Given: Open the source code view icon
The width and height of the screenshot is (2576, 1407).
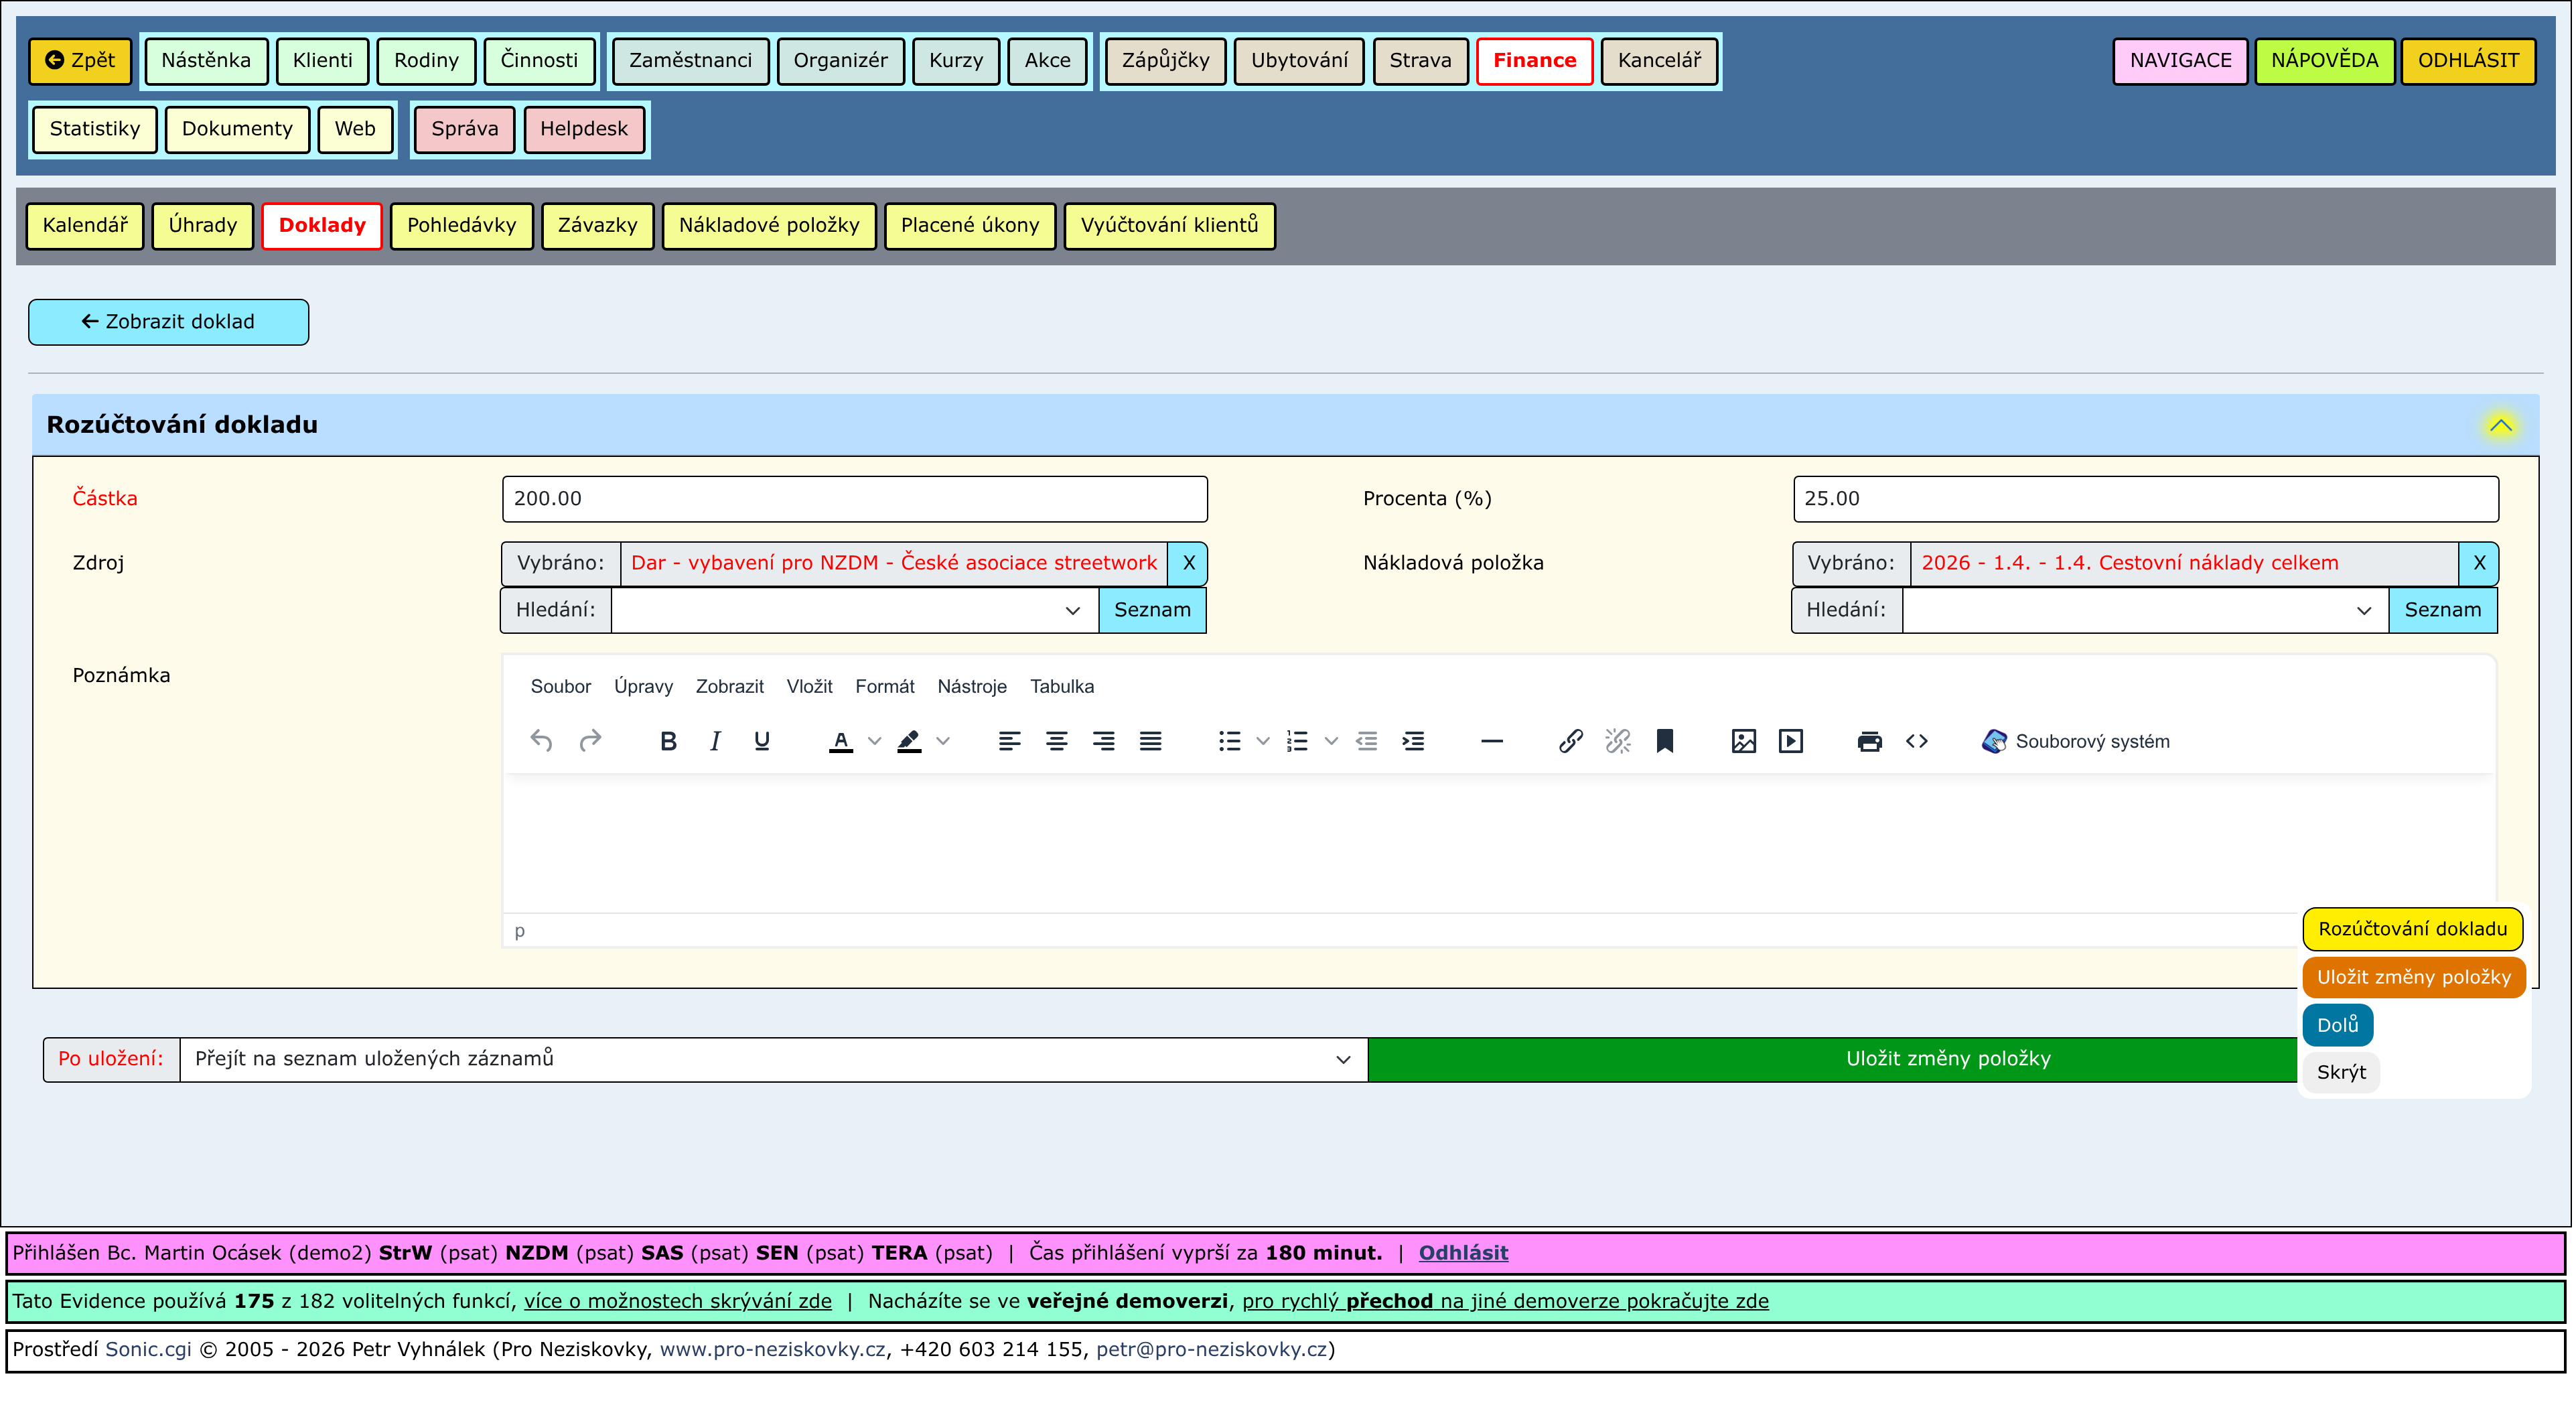Looking at the screenshot, I should point(1916,741).
